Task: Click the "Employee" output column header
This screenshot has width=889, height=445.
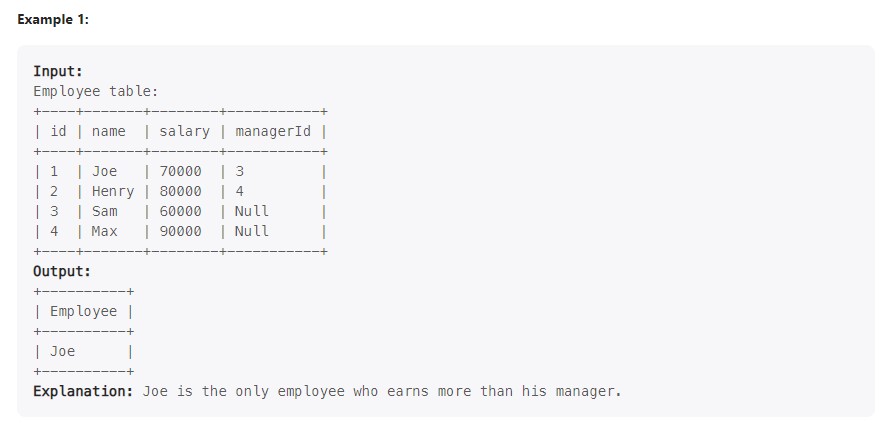Action: pos(83,311)
